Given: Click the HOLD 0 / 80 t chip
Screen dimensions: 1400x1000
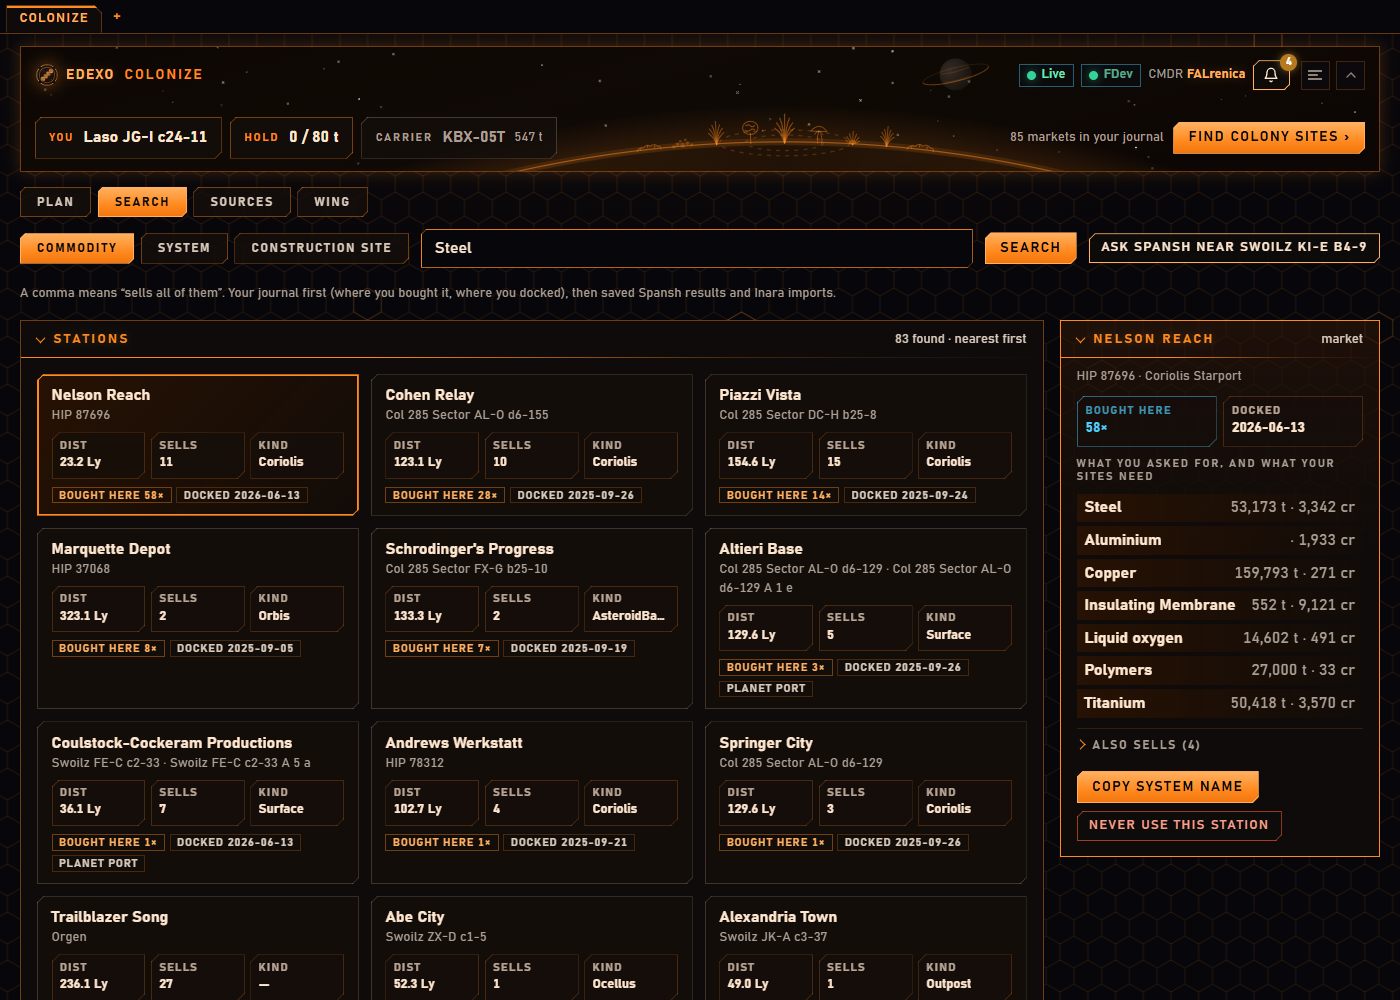Looking at the screenshot, I should pyautogui.click(x=292, y=137).
